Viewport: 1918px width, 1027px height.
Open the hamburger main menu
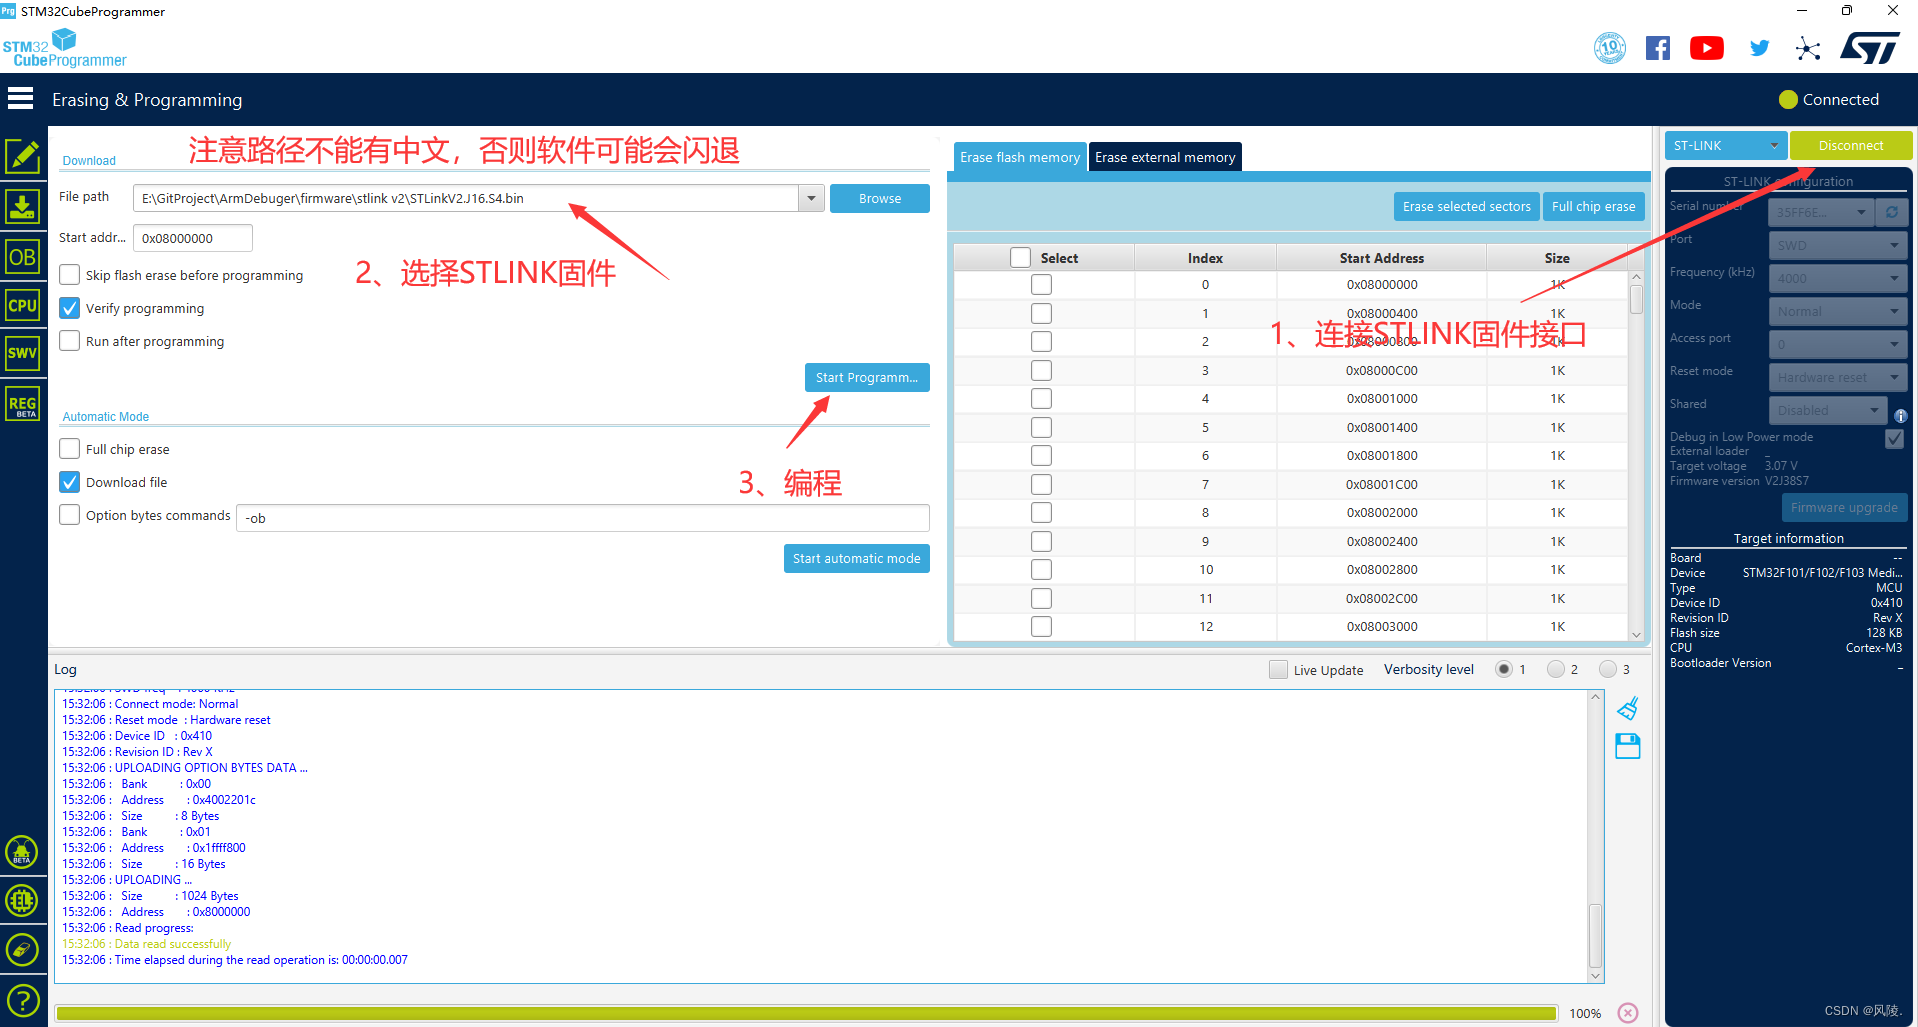tap(20, 98)
